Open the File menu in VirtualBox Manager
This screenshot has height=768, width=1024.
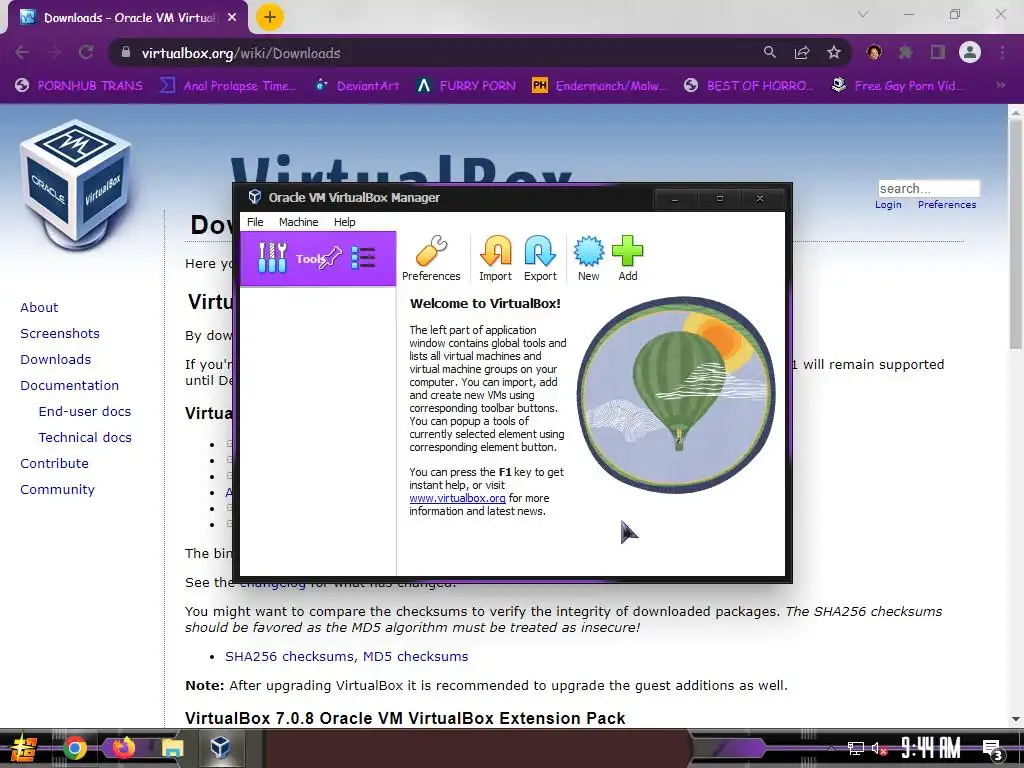point(255,222)
